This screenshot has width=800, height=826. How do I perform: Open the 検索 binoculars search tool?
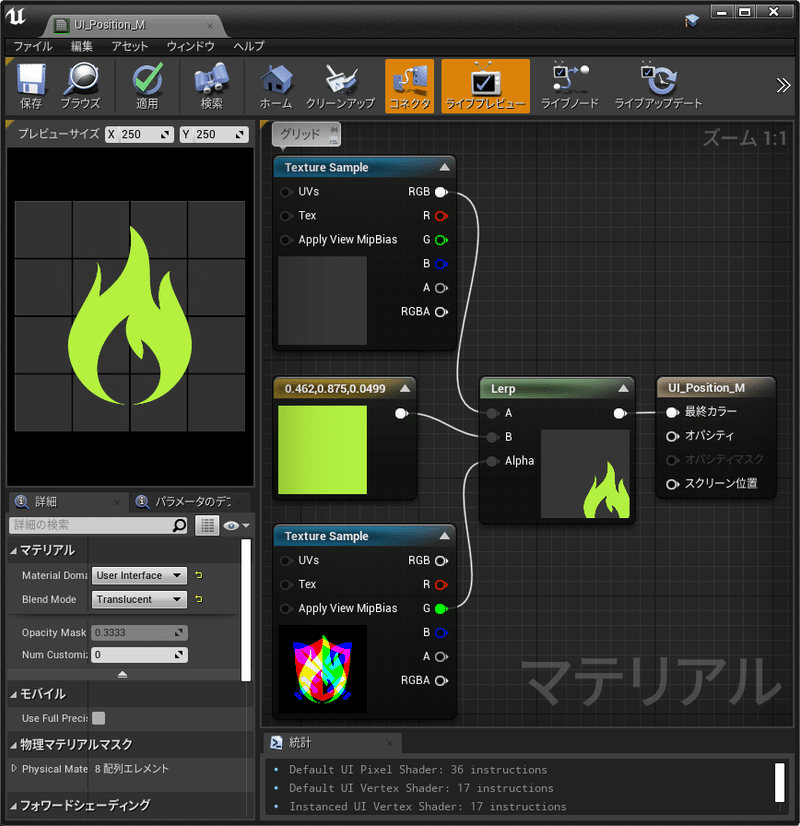(x=212, y=85)
